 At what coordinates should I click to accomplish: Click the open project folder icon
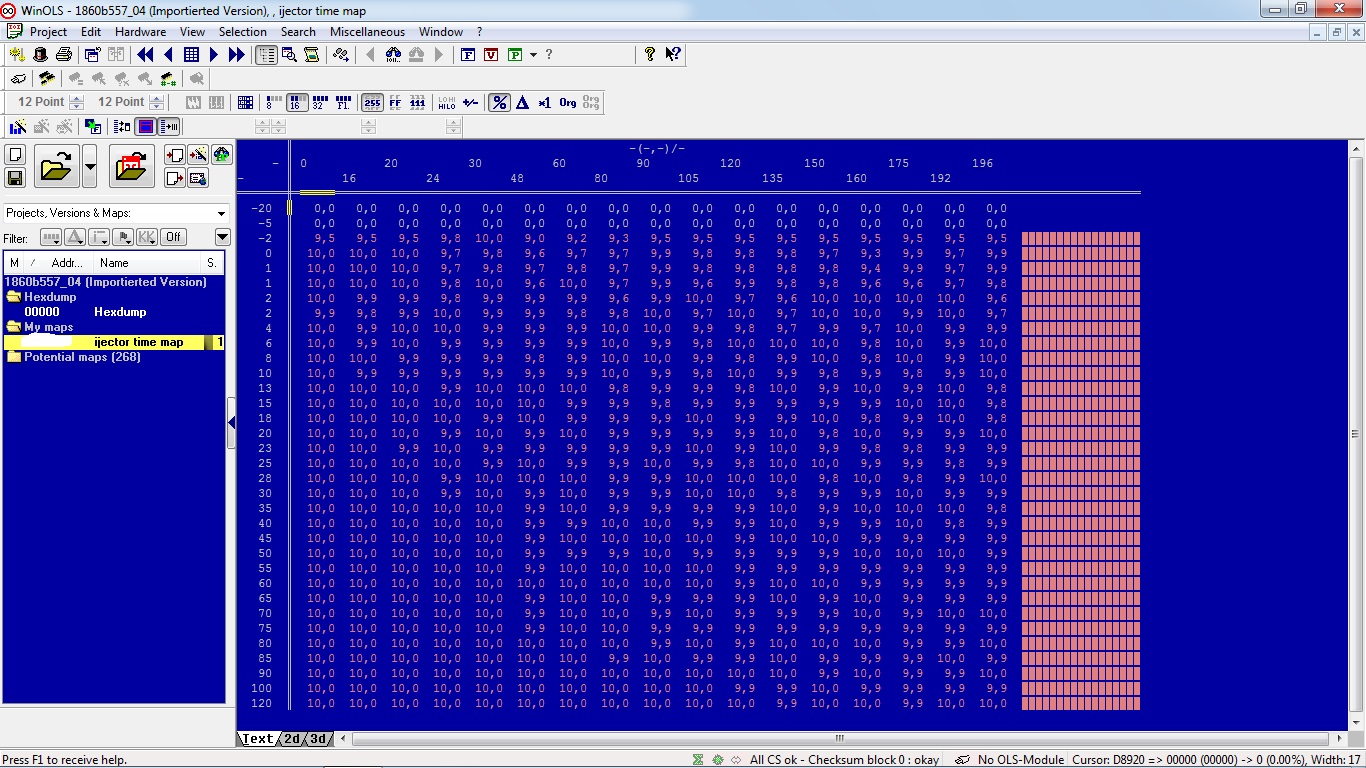(x=56, y=166)
